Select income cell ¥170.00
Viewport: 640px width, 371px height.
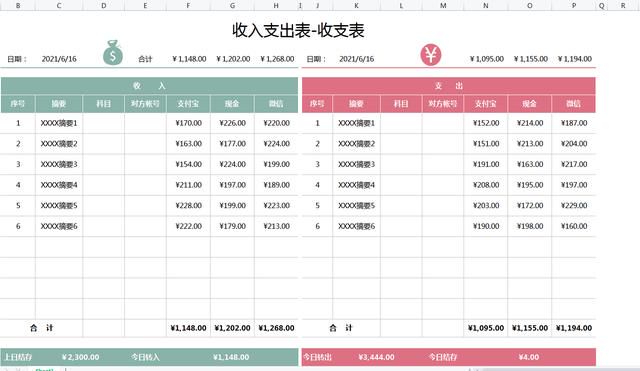click(189, 123)
